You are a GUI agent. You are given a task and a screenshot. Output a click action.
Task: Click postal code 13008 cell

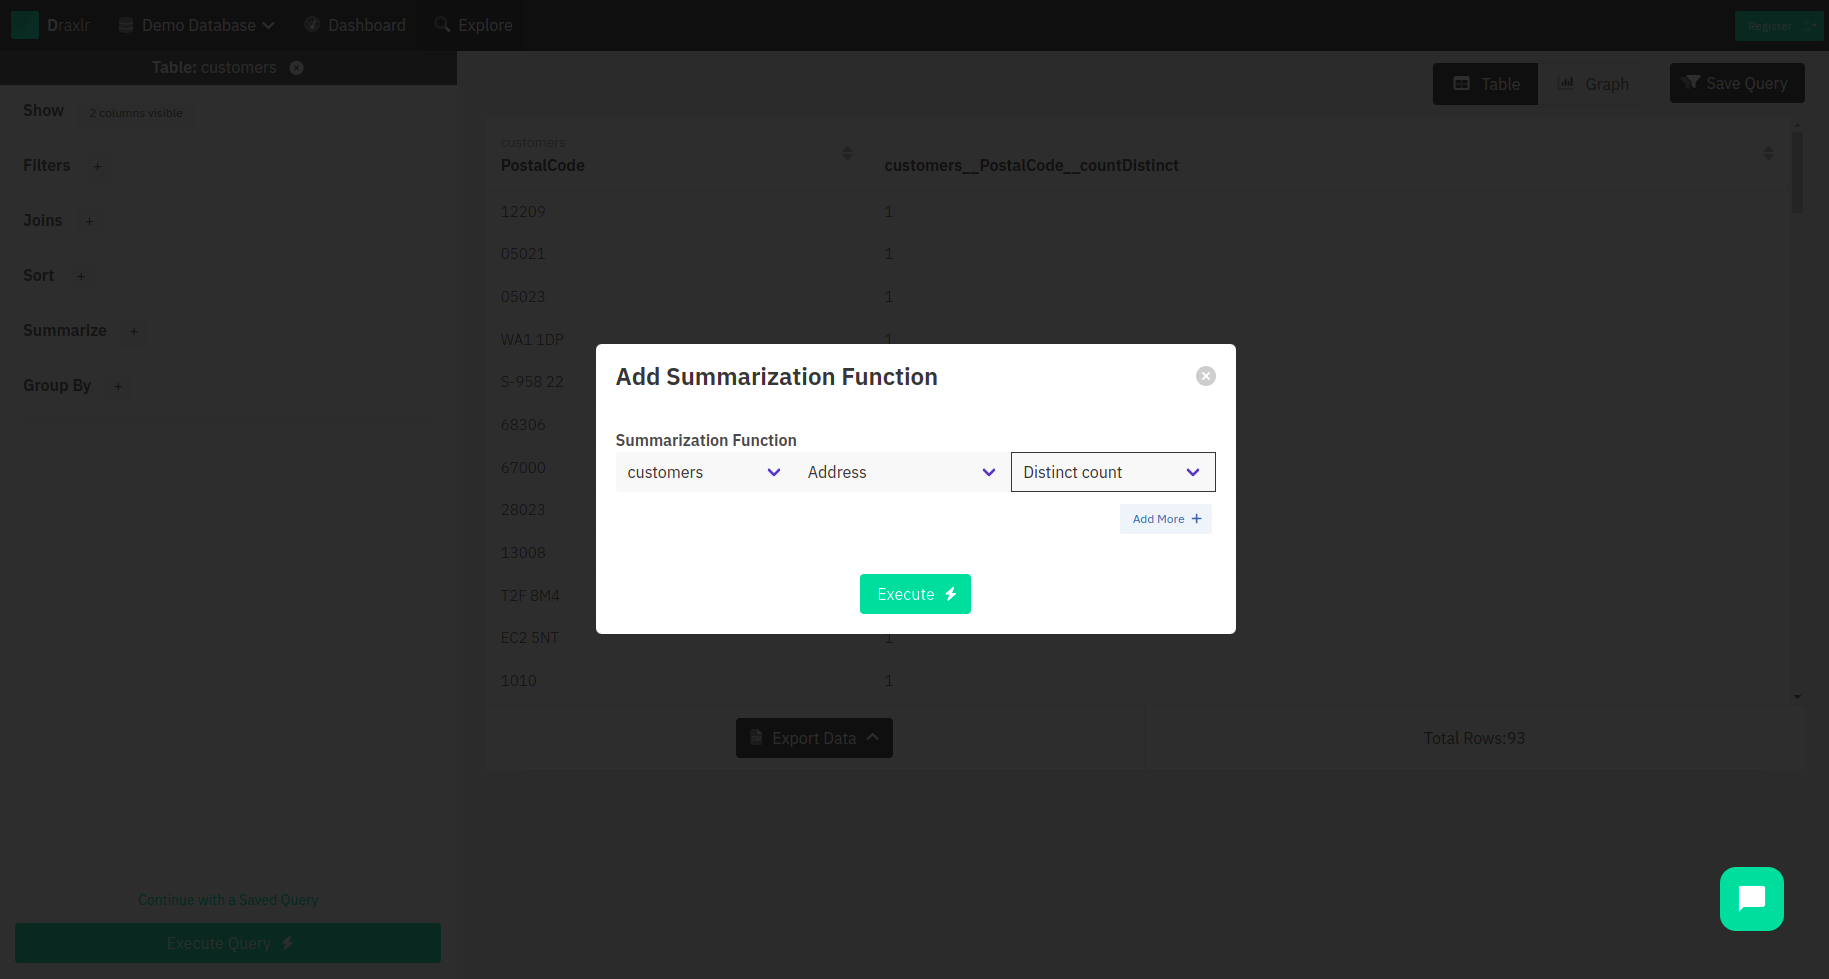tap(523, 553)
